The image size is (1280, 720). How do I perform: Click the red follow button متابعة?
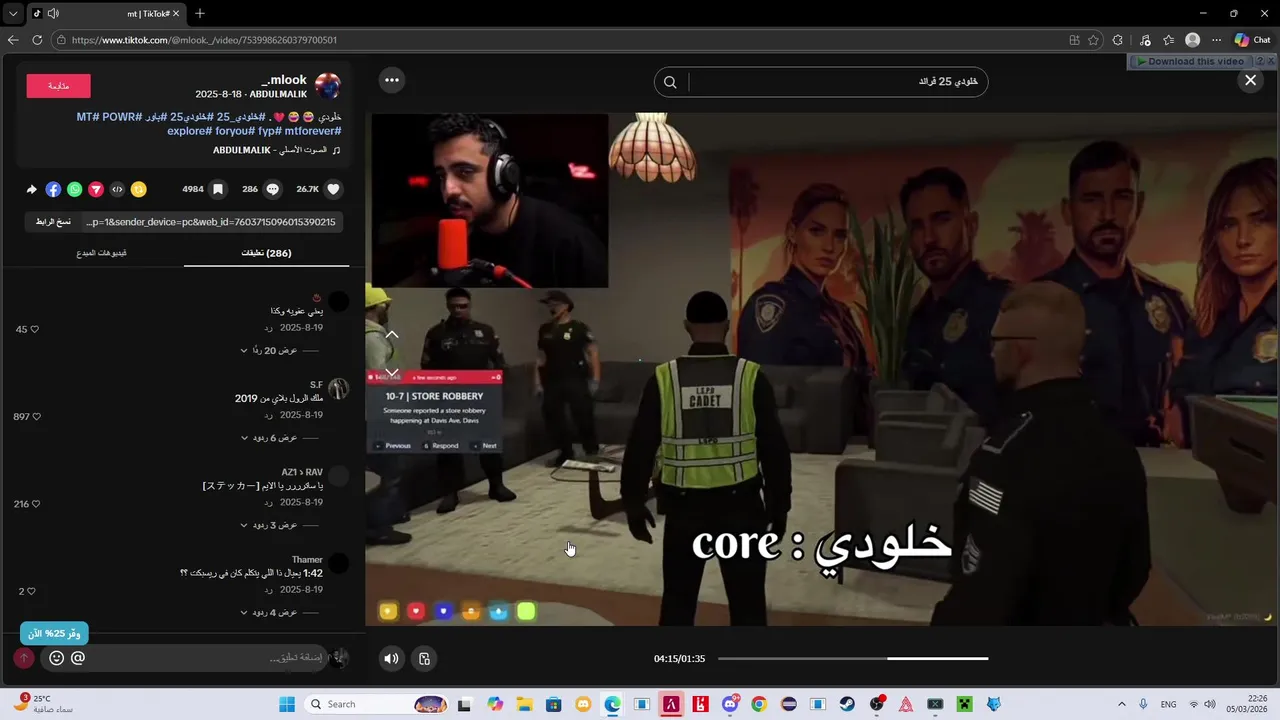[58, 86]
